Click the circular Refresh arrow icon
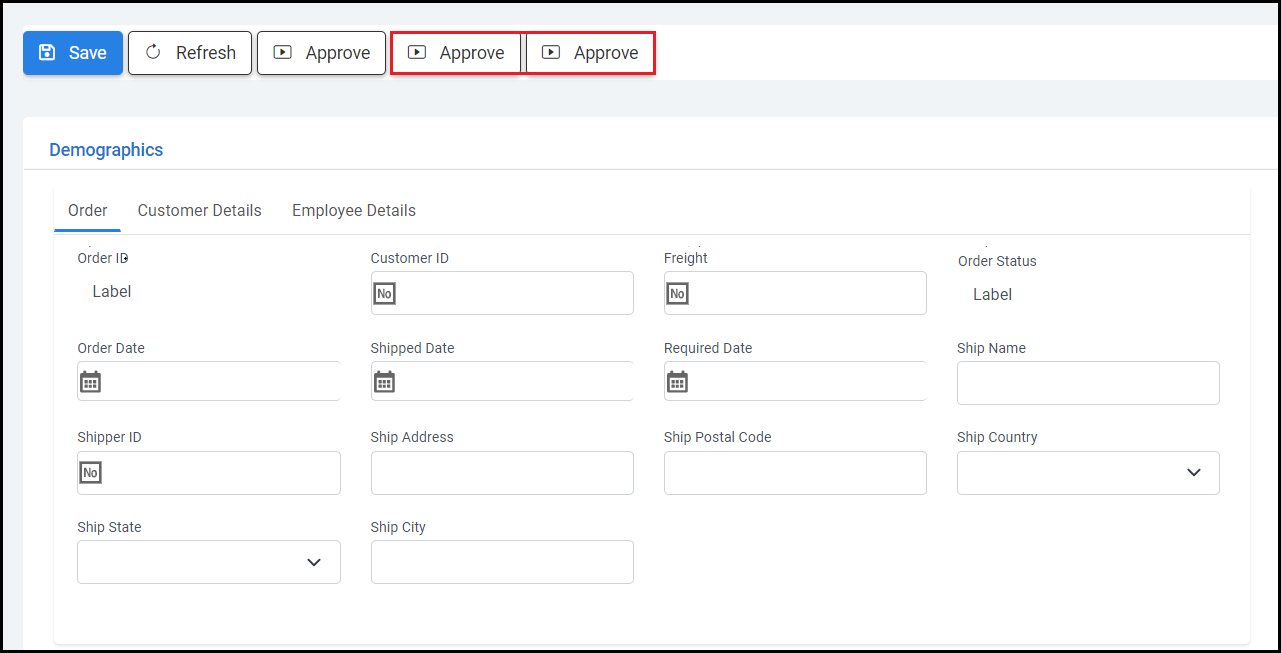Image resolution: width=1281 pixels, height=653 pixels. (153, 53)
